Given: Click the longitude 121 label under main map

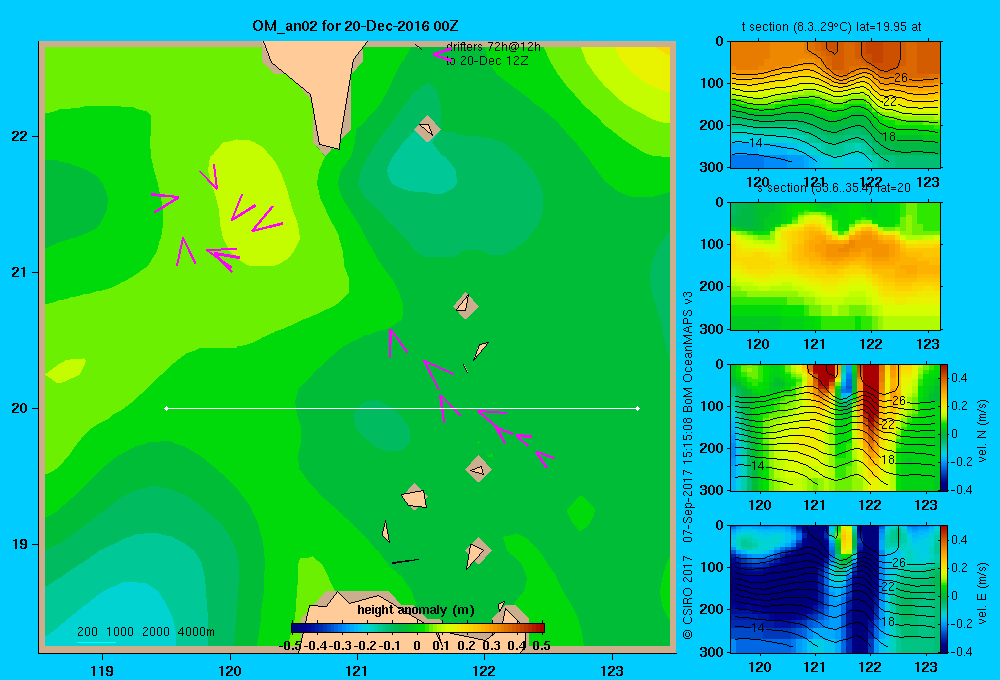Looking at the screenshot, I should [x=357, y=670].
